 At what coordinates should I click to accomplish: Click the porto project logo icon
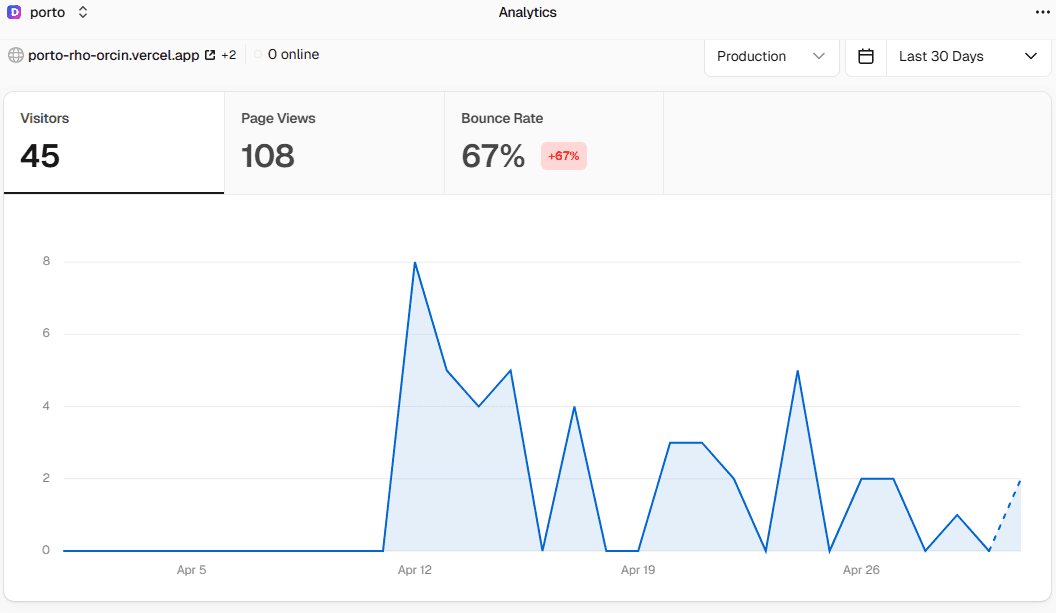(13, 12)
